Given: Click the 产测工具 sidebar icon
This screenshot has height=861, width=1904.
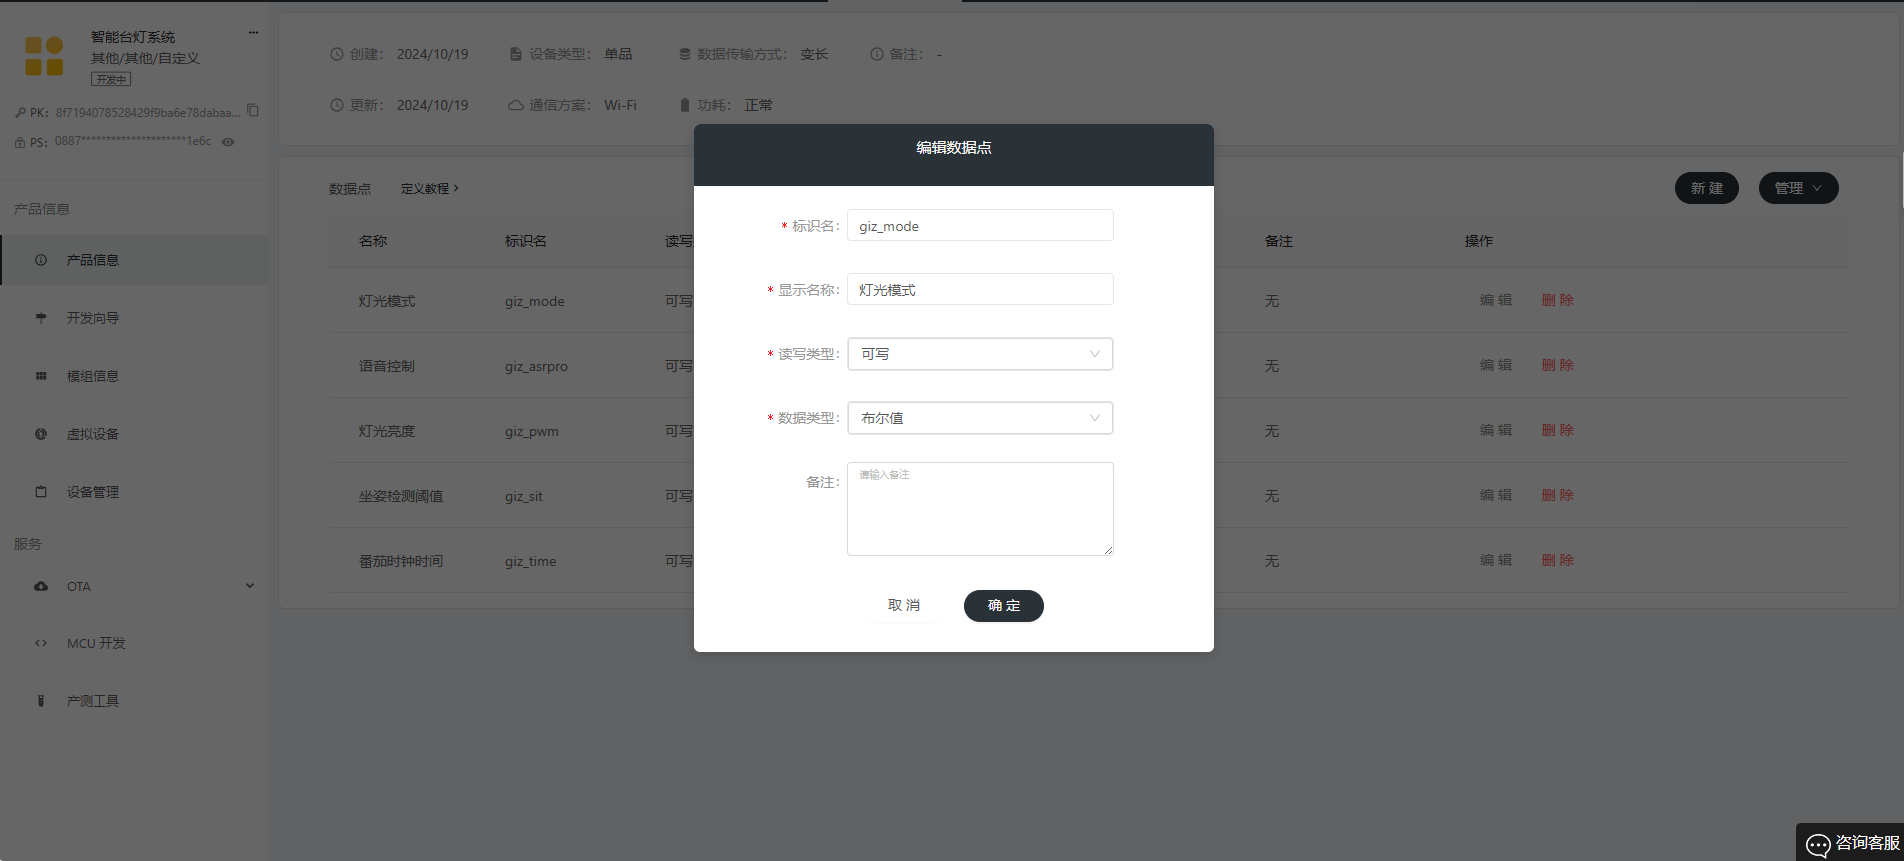Looking at the screenshot, I should point(41,701).
